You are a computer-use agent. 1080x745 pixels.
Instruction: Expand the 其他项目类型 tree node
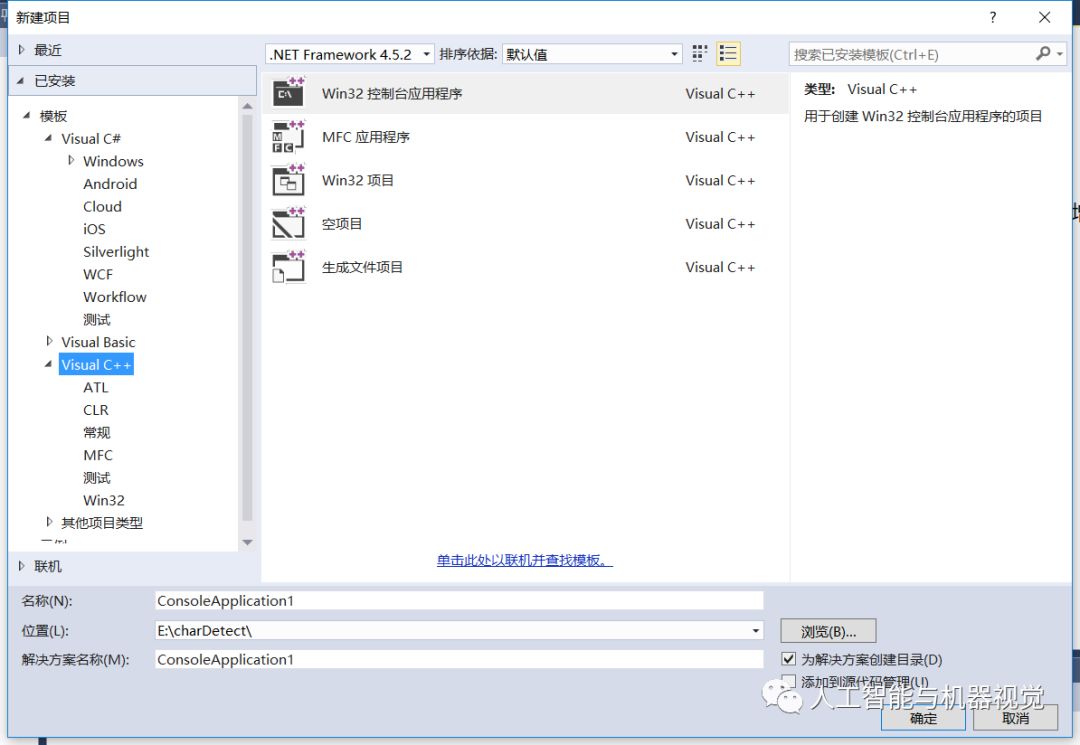(x=49, y=522)
